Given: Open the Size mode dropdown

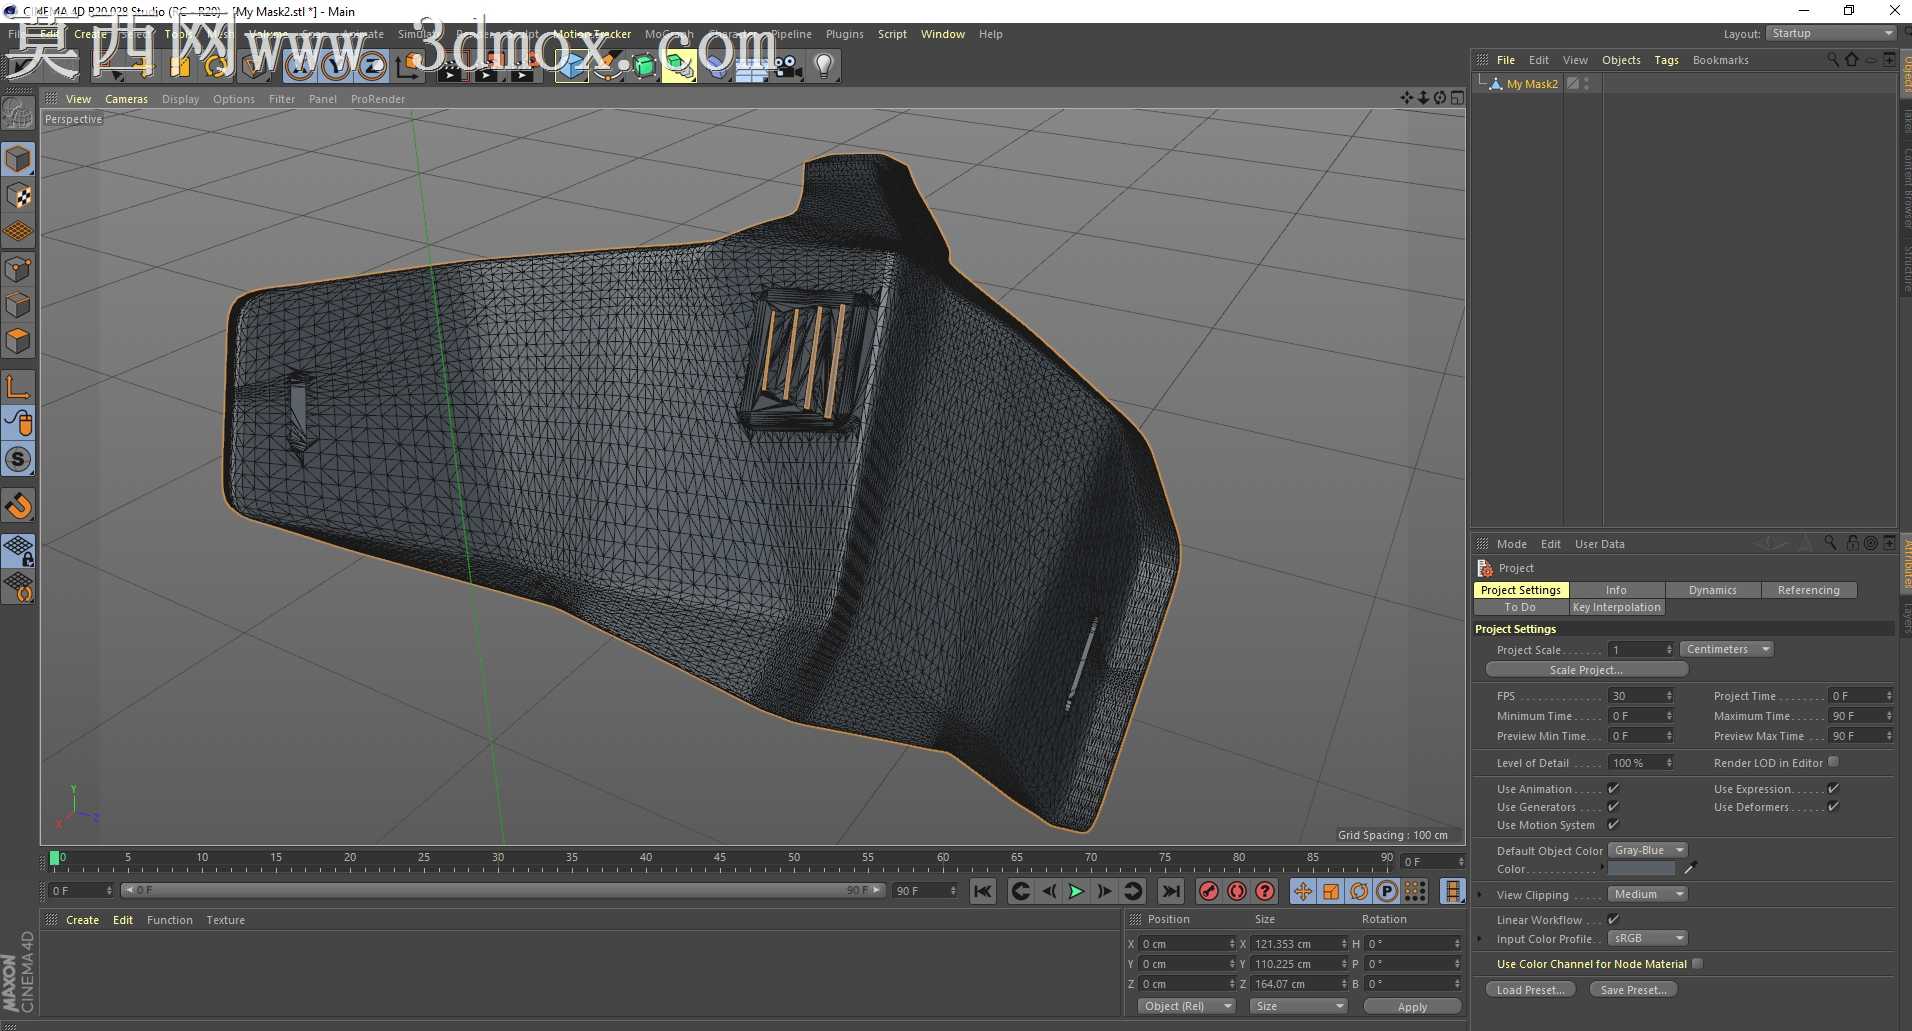Looking at the screenshot, I should 1299,1006.
